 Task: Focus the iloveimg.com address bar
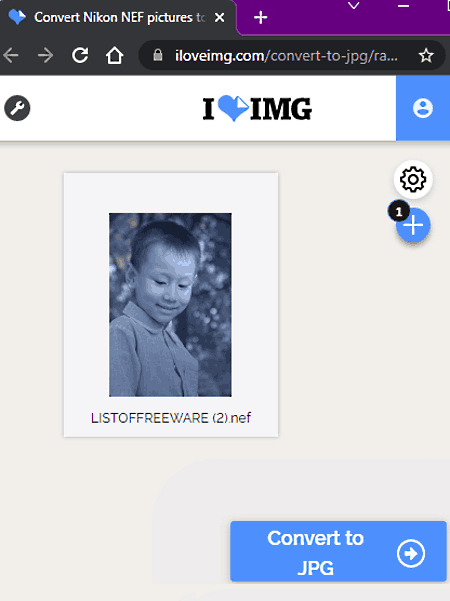[x=285, y=56]
